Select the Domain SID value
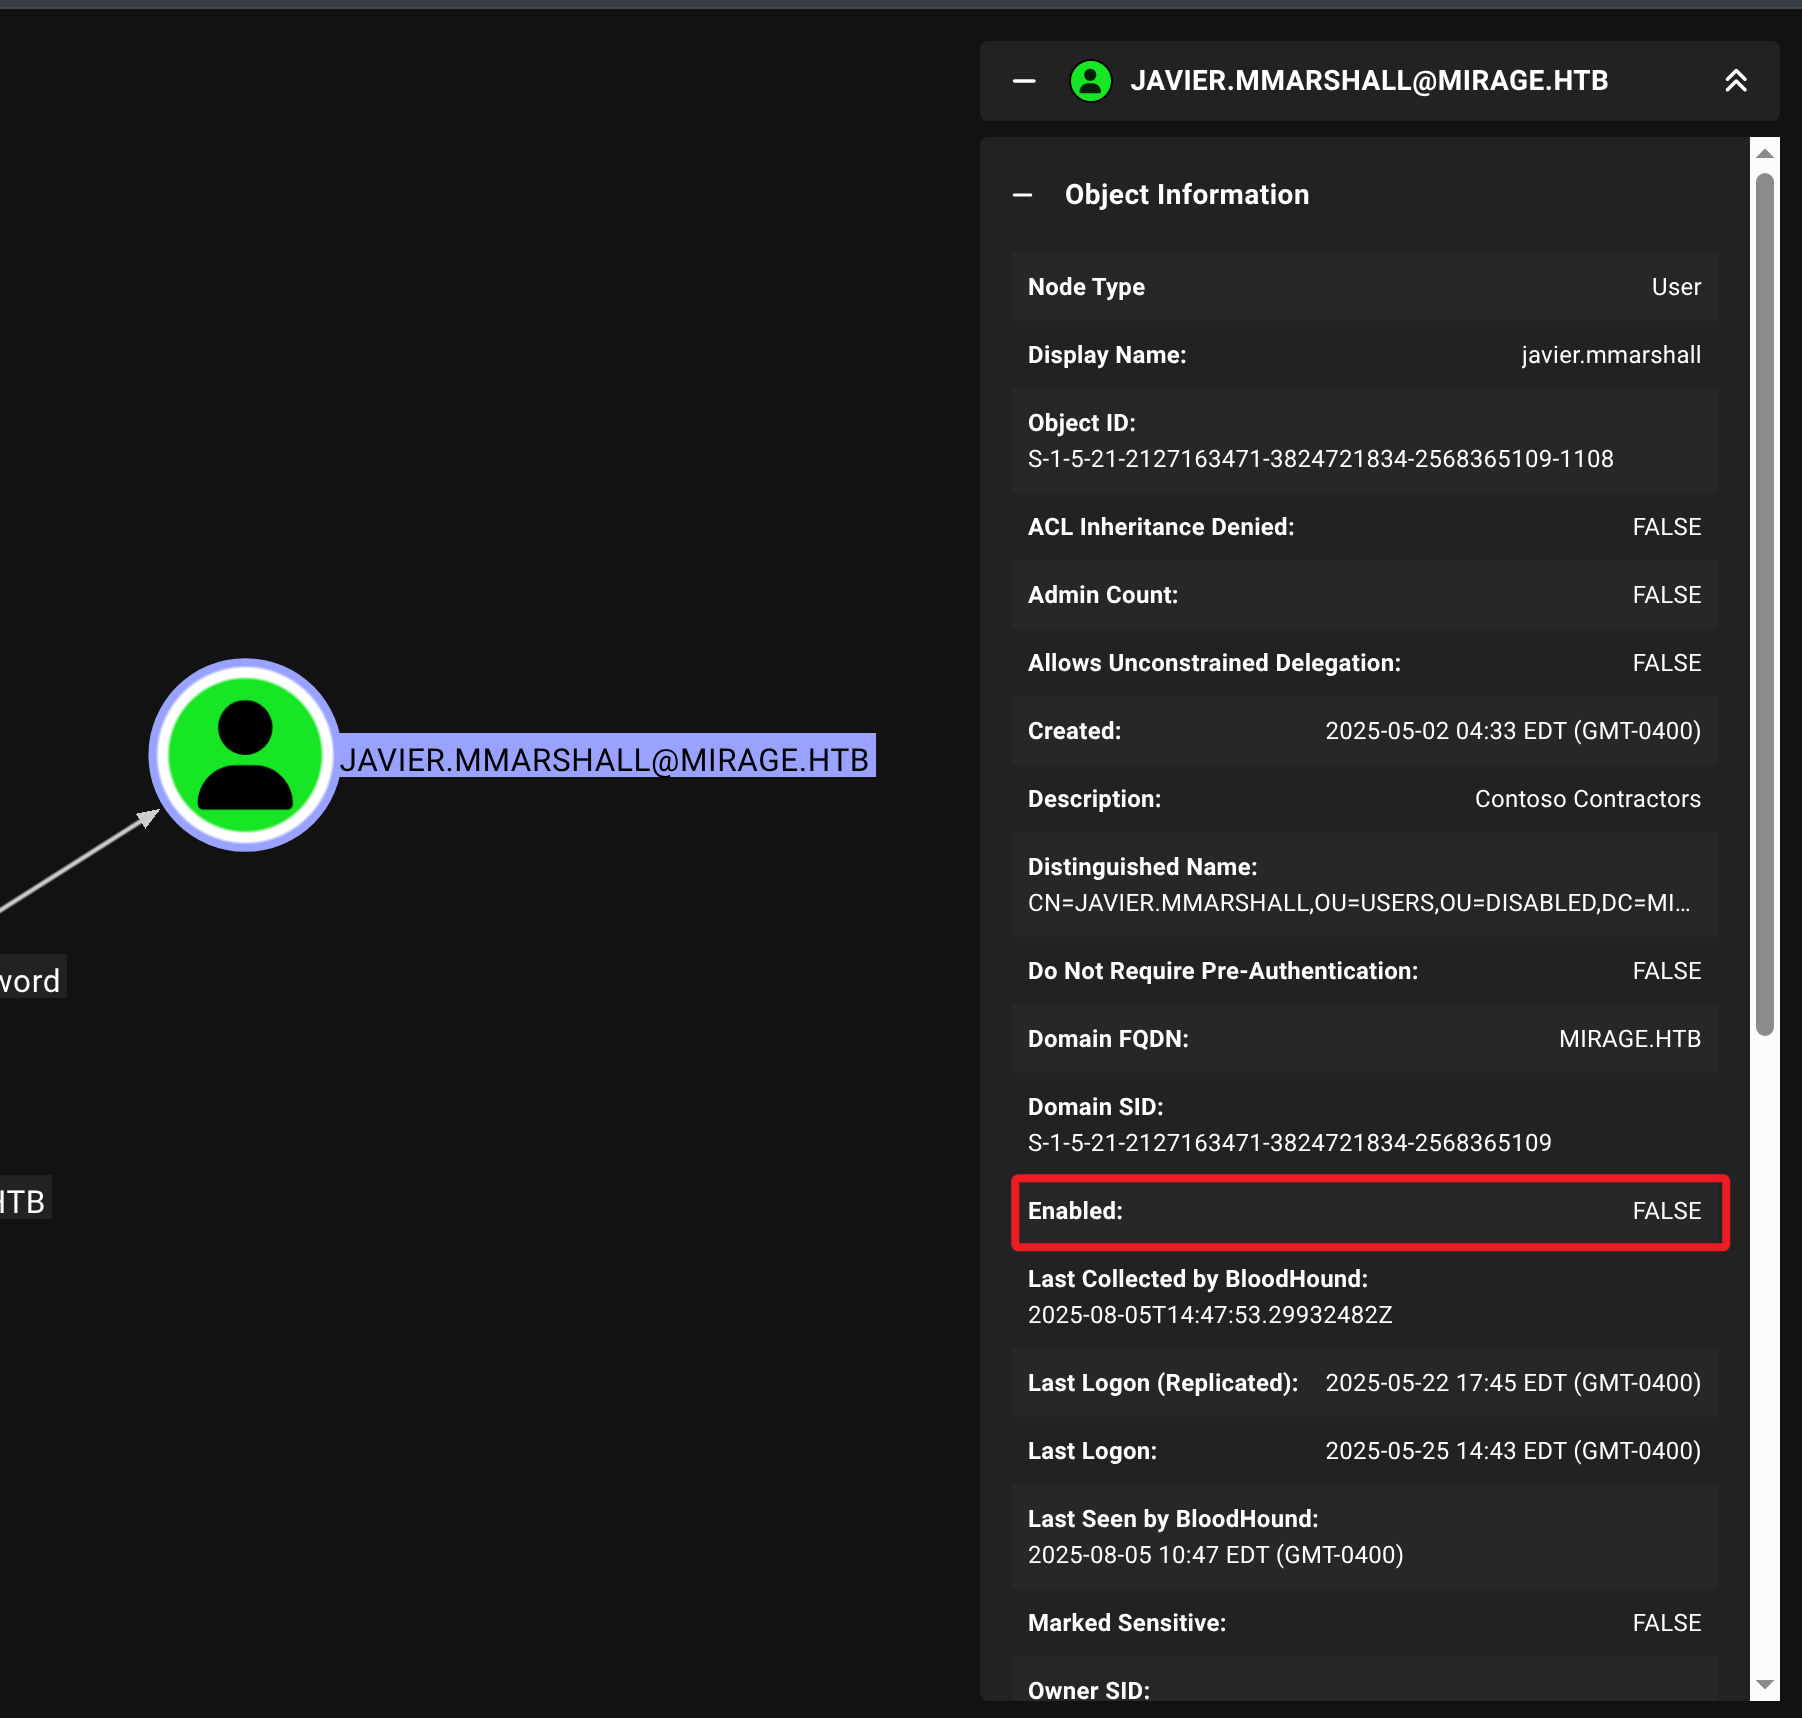This screenshot has height=1718, width=1802. pos(1289,1143)
